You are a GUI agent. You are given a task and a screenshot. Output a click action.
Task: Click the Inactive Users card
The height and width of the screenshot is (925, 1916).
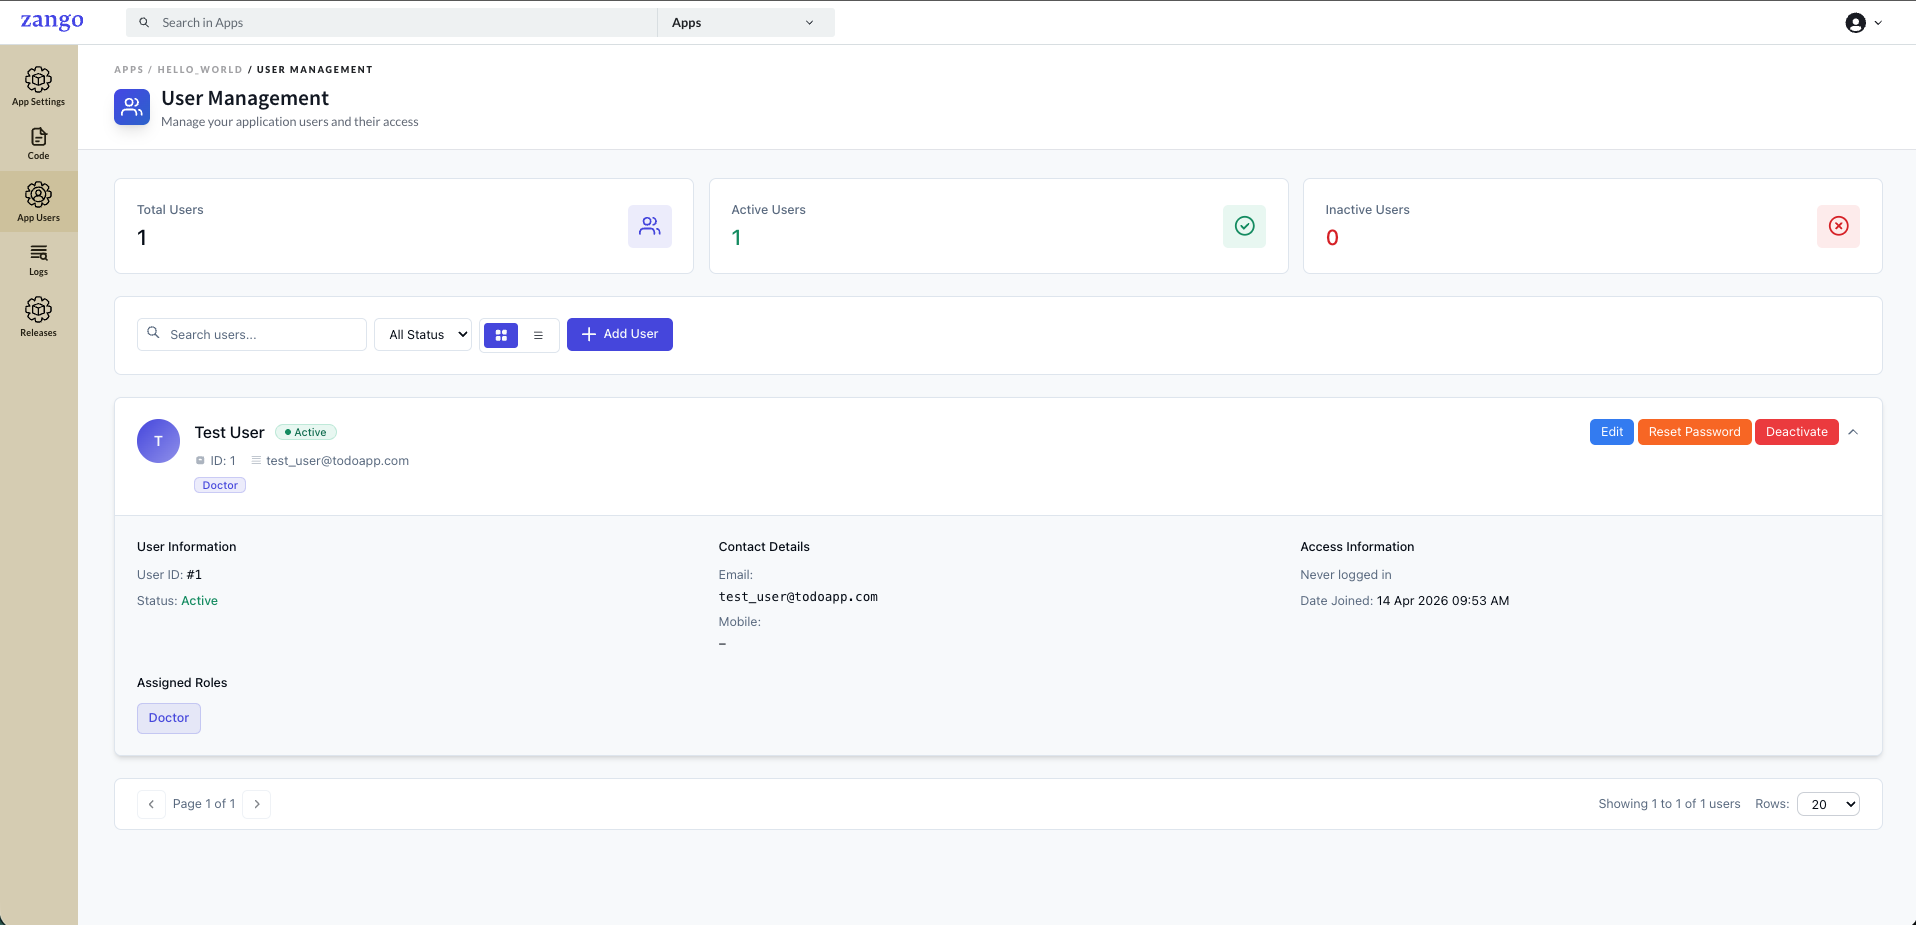pos(1592,226)
